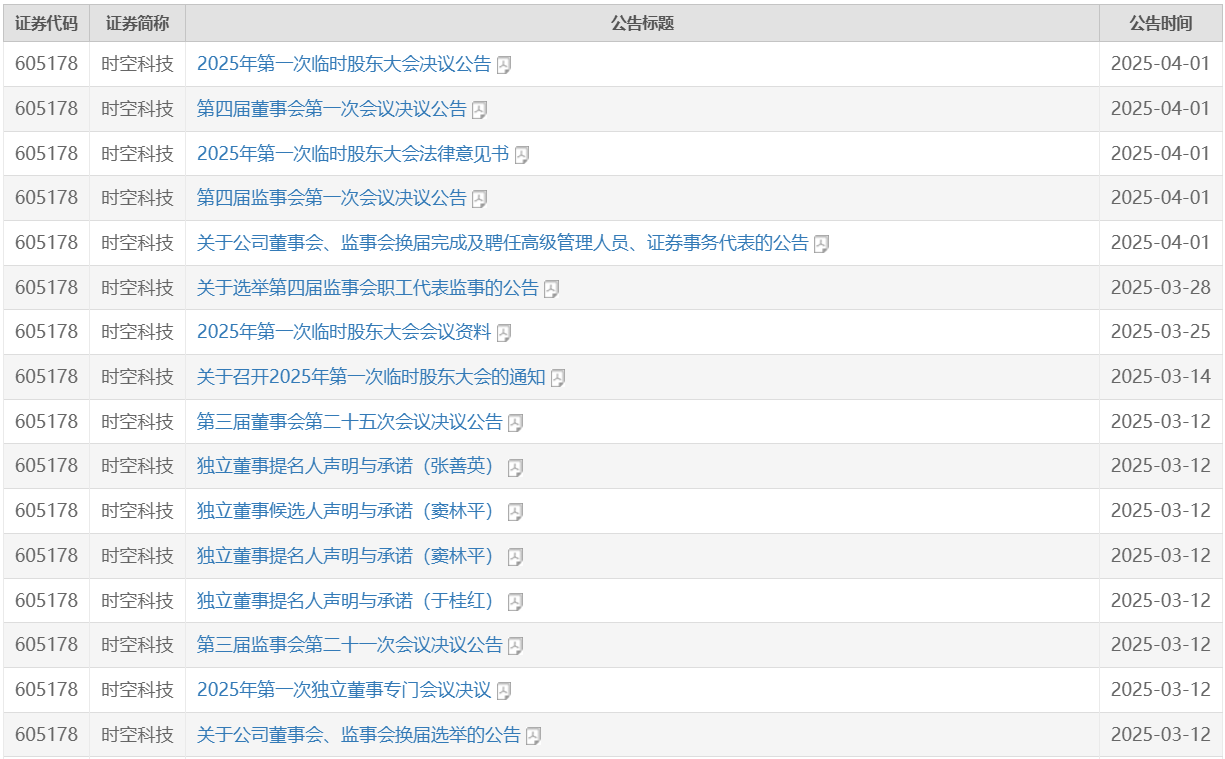Open PDF icon after 2025年第一次临时股东大会法律意见书
The width and height of the screenshot is (1225, 759).
coord(521,155)
